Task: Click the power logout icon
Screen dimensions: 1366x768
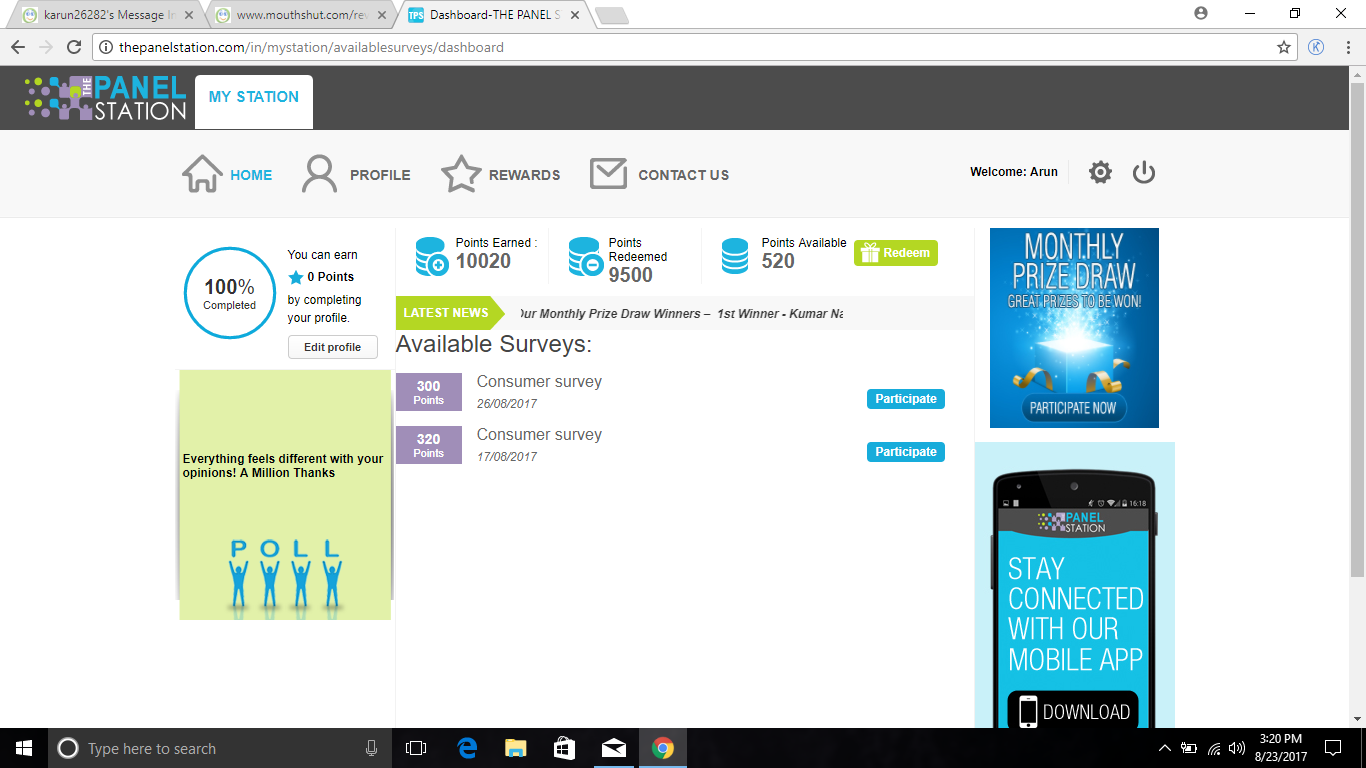Action: 1144,173
